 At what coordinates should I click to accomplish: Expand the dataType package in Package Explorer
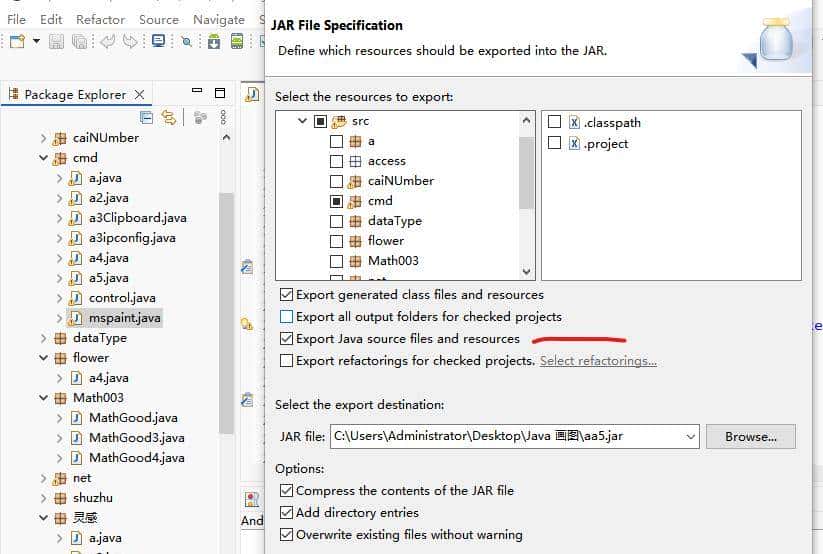tap(44, 338)
